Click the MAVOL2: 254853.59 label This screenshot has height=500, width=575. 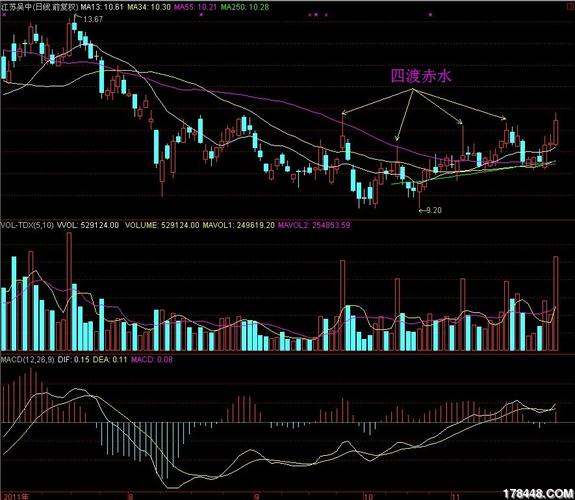pyautogui.click(x=314, y=225)
